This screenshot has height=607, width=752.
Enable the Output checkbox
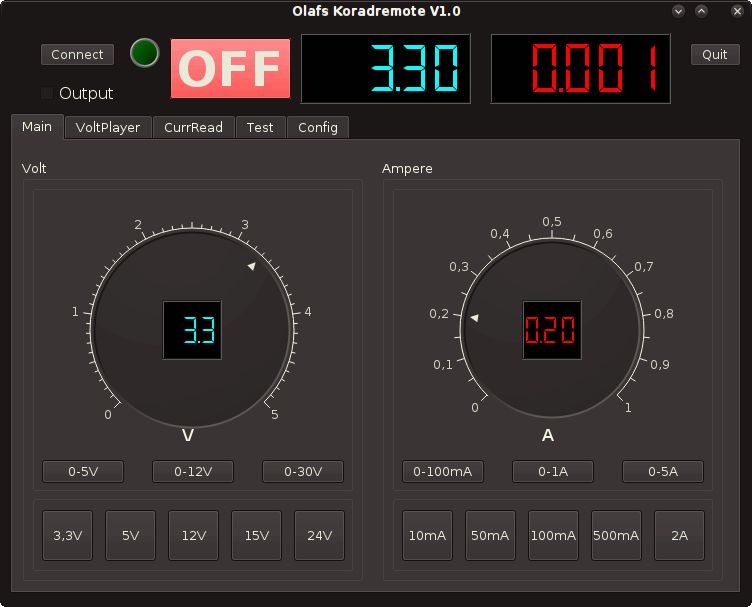pyautogui.click(x=47, y=94)
